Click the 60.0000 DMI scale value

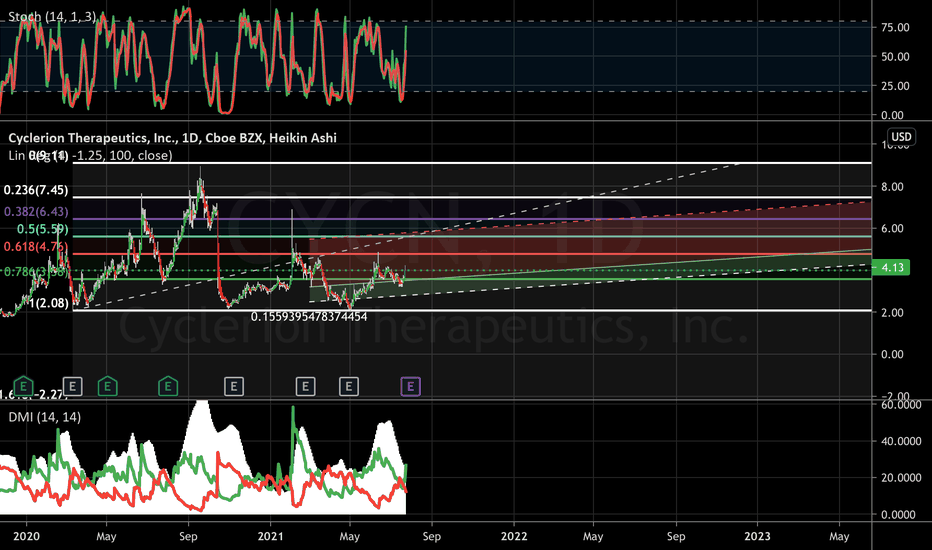point(901,404)
